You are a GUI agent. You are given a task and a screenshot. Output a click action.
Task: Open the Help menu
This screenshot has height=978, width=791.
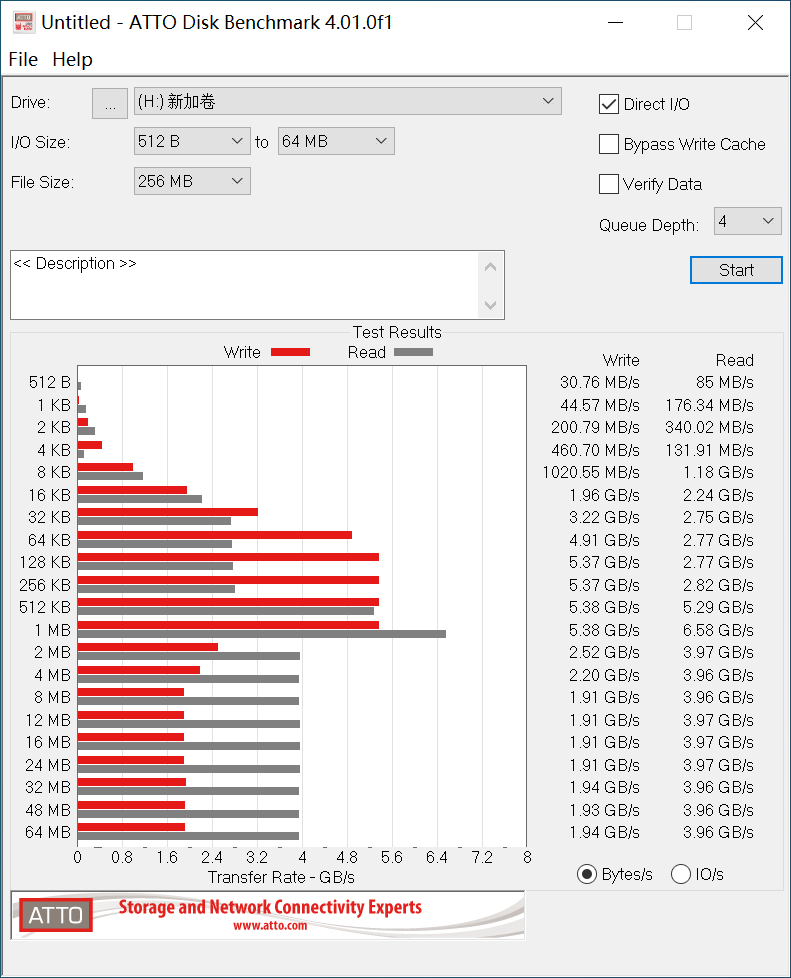pyautogui.click(x=72, y=59)
